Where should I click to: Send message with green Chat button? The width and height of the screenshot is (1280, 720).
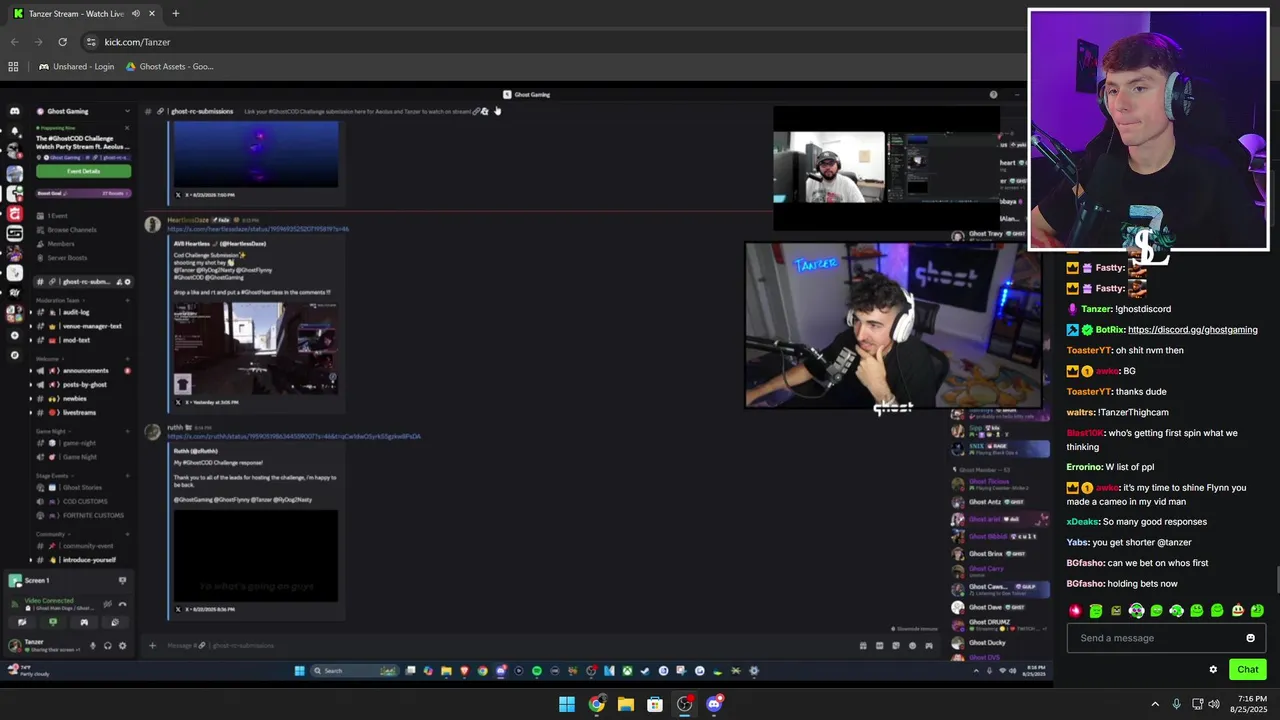(1248, 670)
